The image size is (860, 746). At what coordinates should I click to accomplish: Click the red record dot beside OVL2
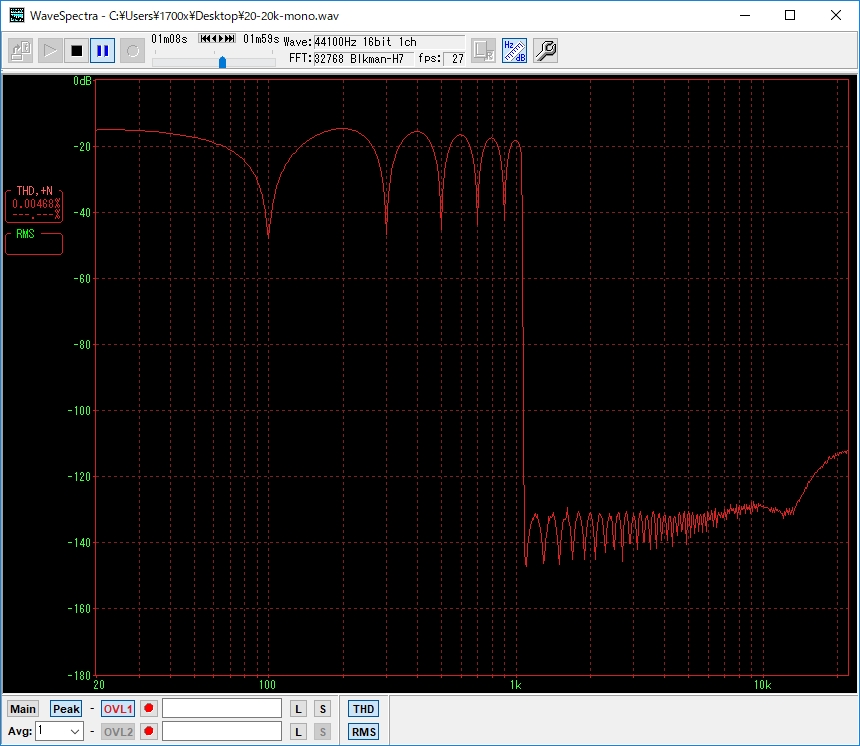[149, 732]
